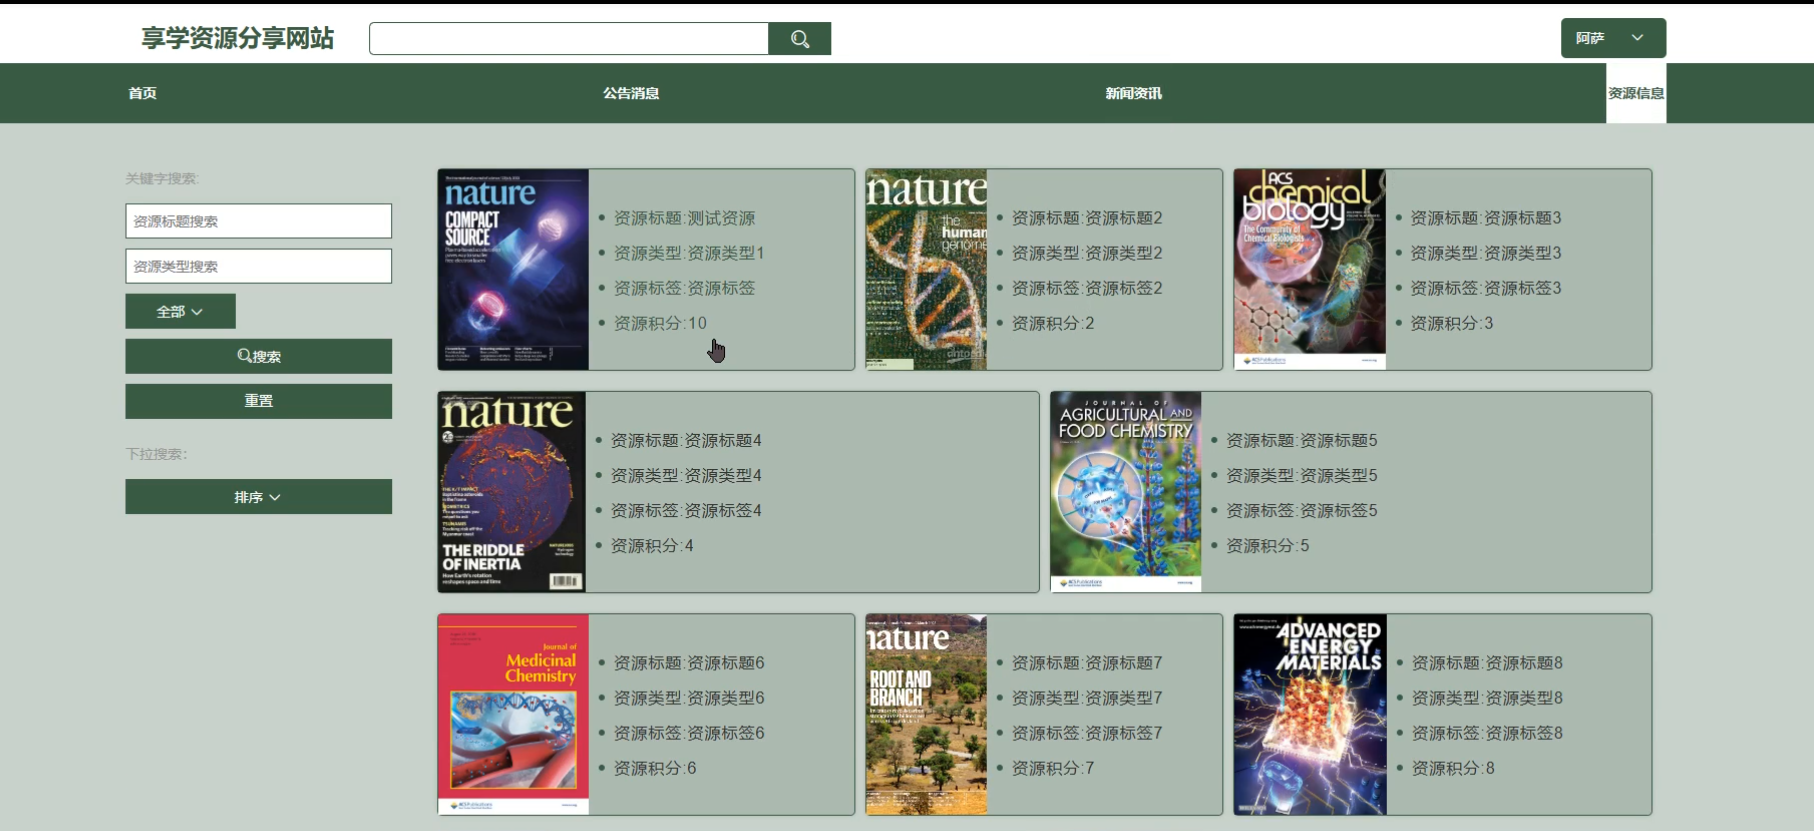Focus the 资源类型搜索 input field

pos(258,266)
